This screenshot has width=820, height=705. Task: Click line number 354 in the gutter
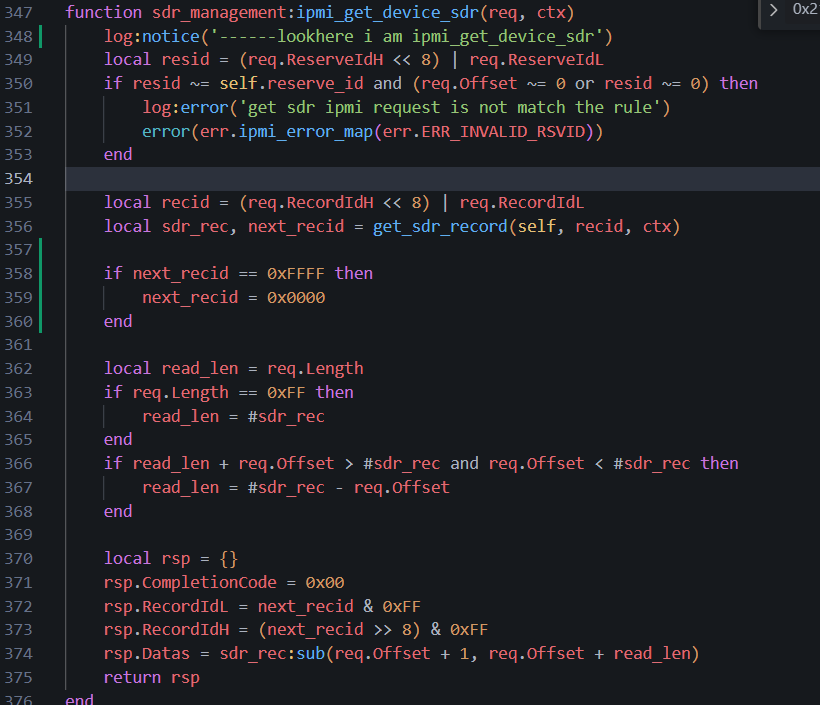coord(18,178)
